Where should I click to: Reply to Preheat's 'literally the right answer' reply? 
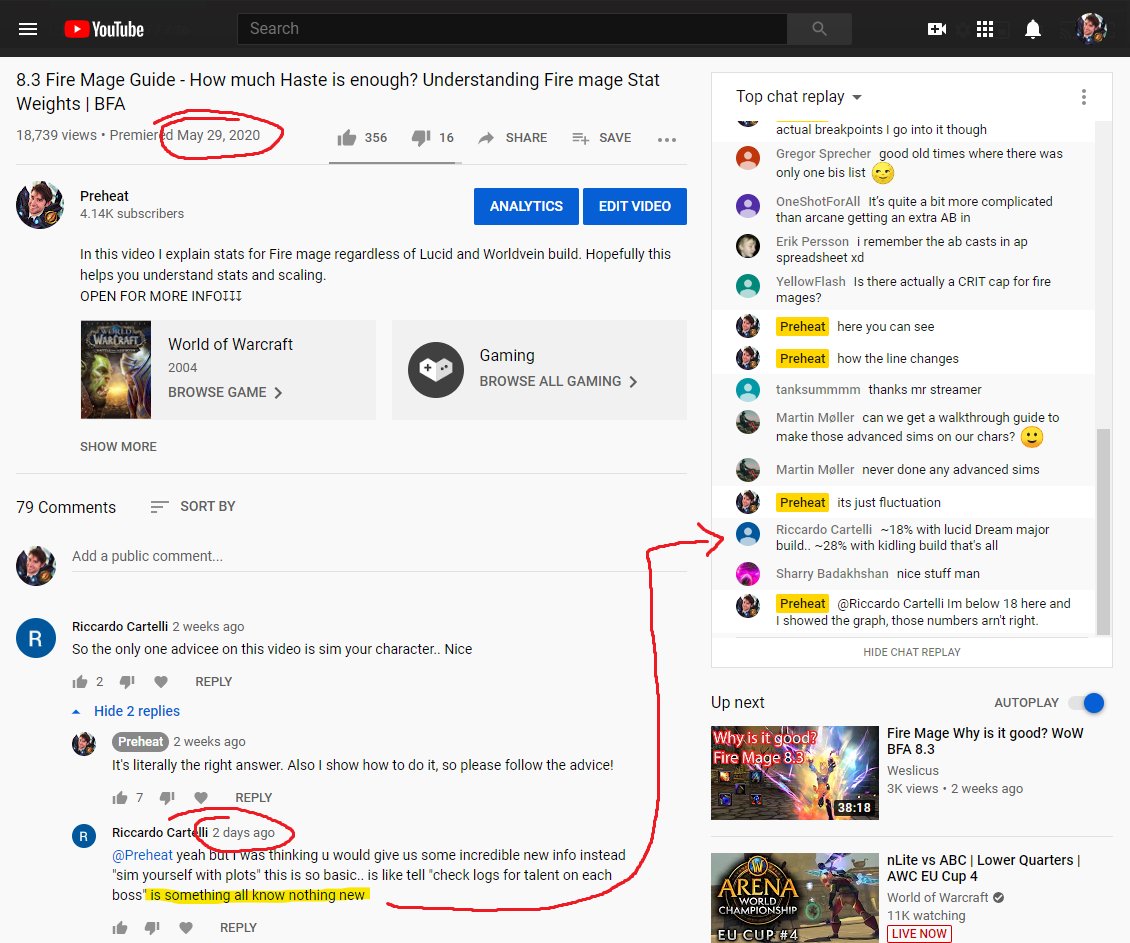click(x=254, y=797)
